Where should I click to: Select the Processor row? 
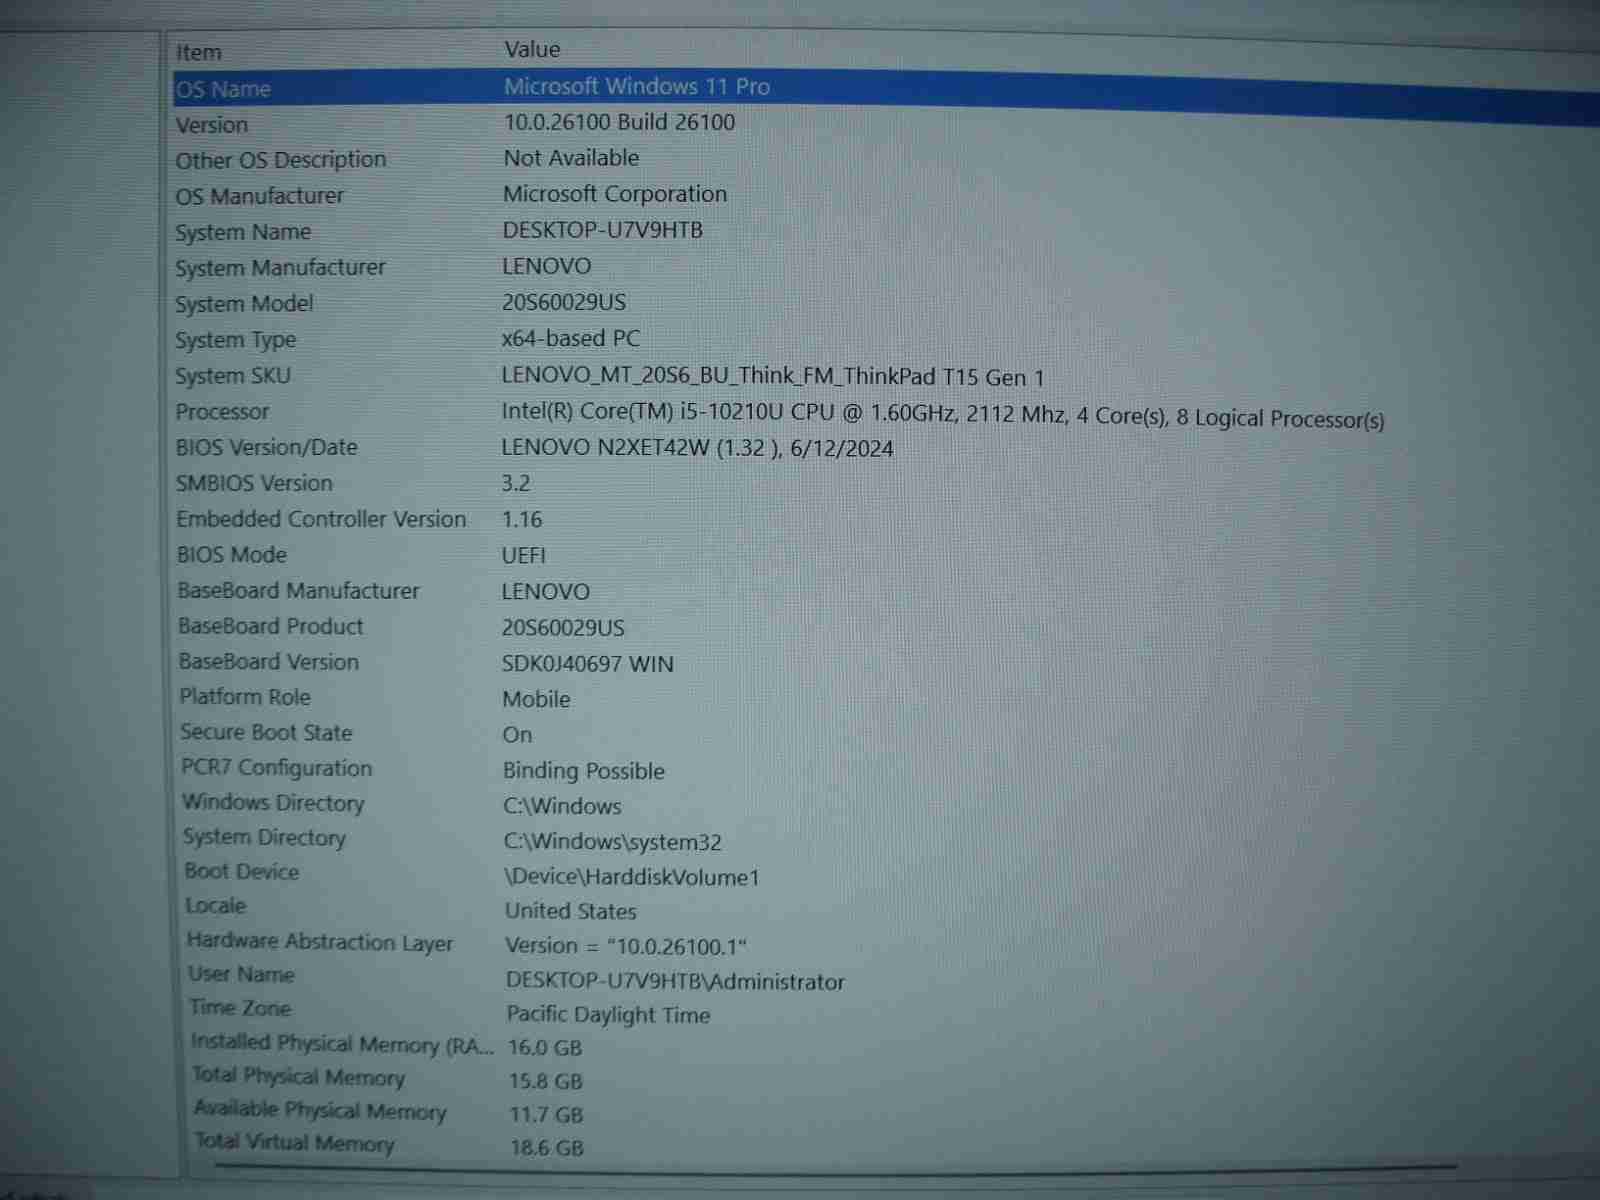[x=223, y=412]
